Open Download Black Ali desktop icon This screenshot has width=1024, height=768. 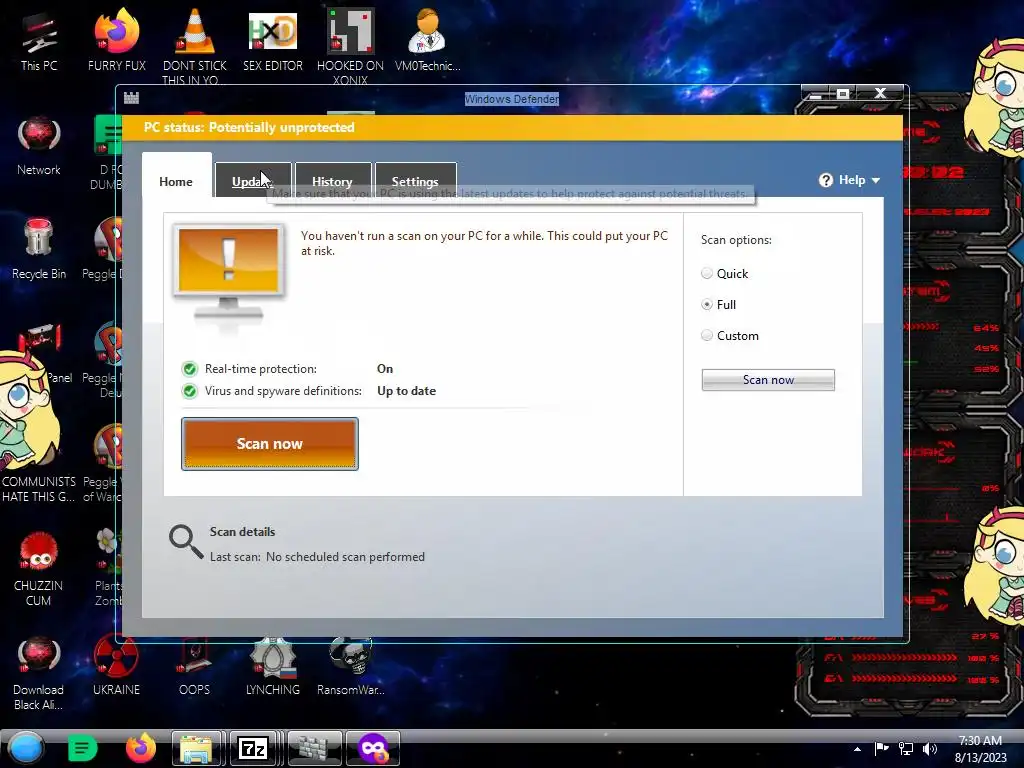39,673
